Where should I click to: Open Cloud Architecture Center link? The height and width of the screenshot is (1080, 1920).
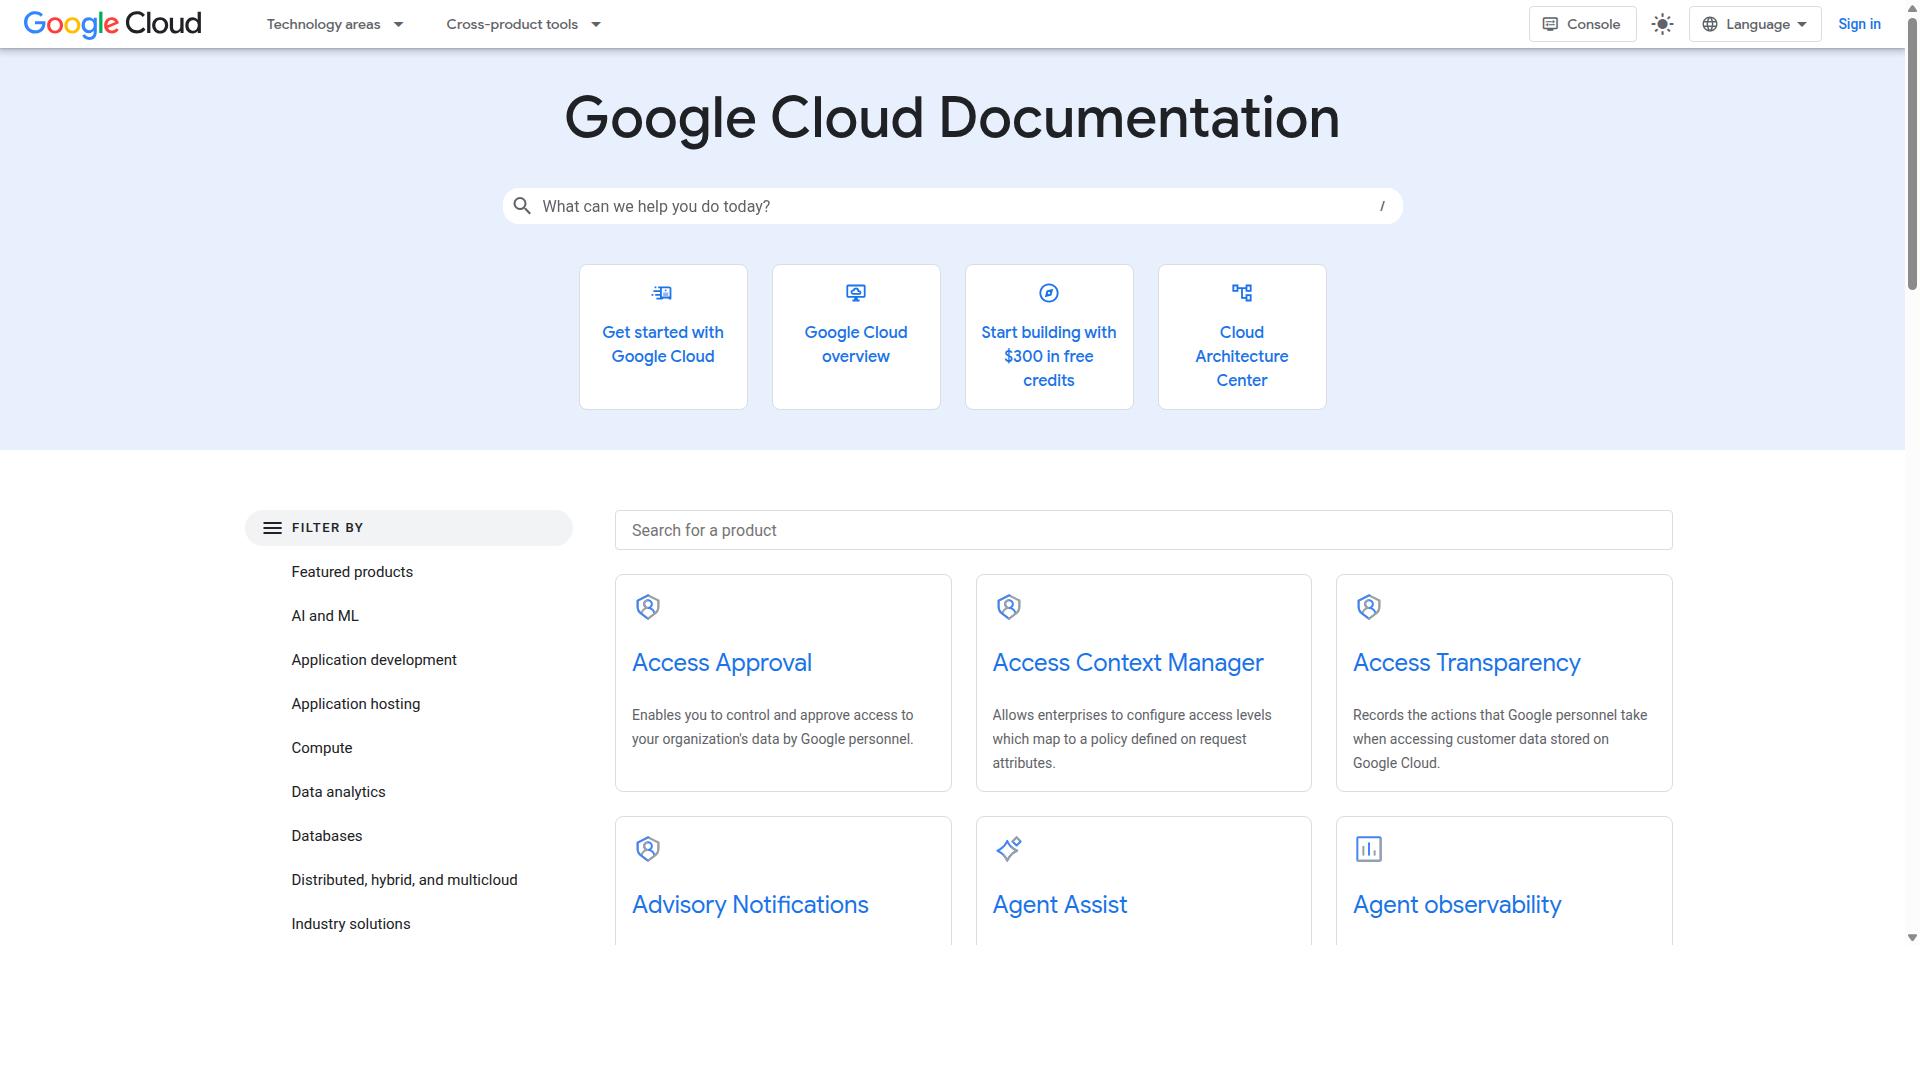click(1242, 356)
